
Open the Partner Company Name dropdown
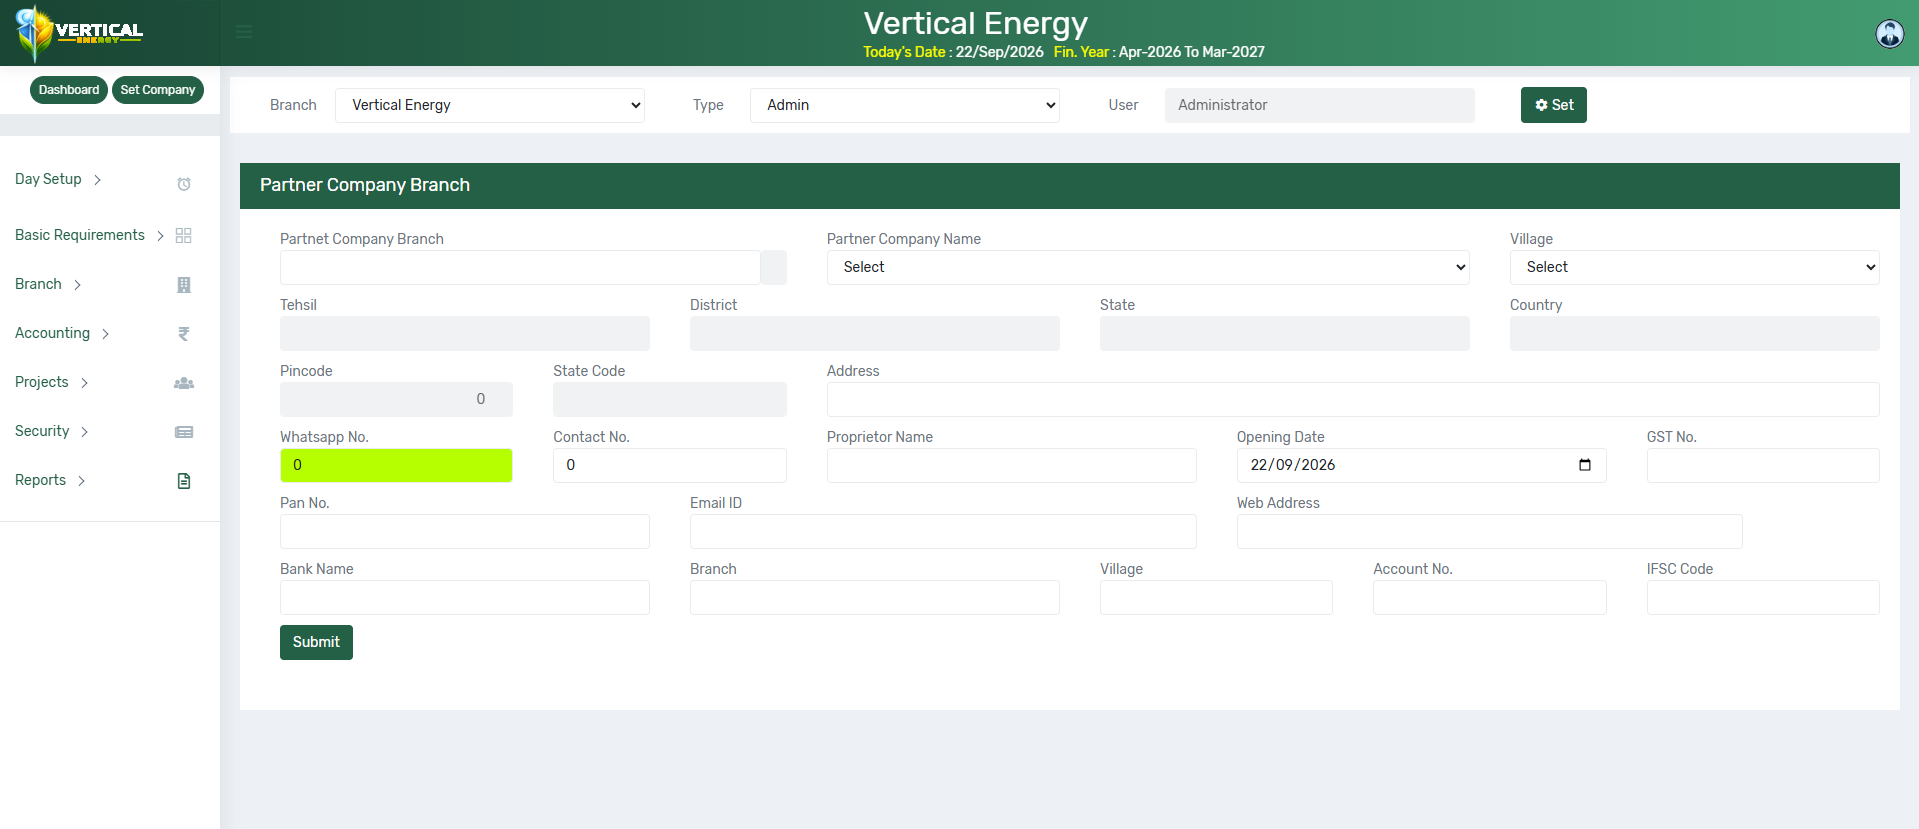click(1148, 267)
